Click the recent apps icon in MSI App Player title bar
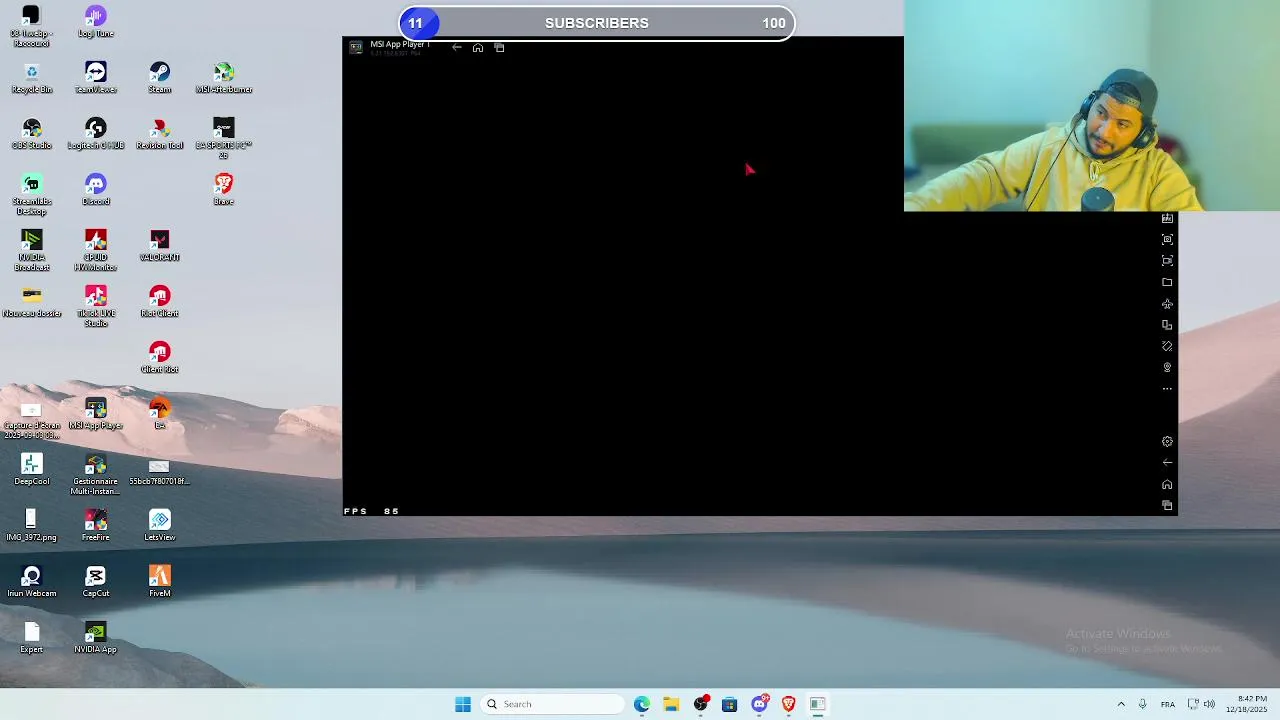 tap(500, 47)
